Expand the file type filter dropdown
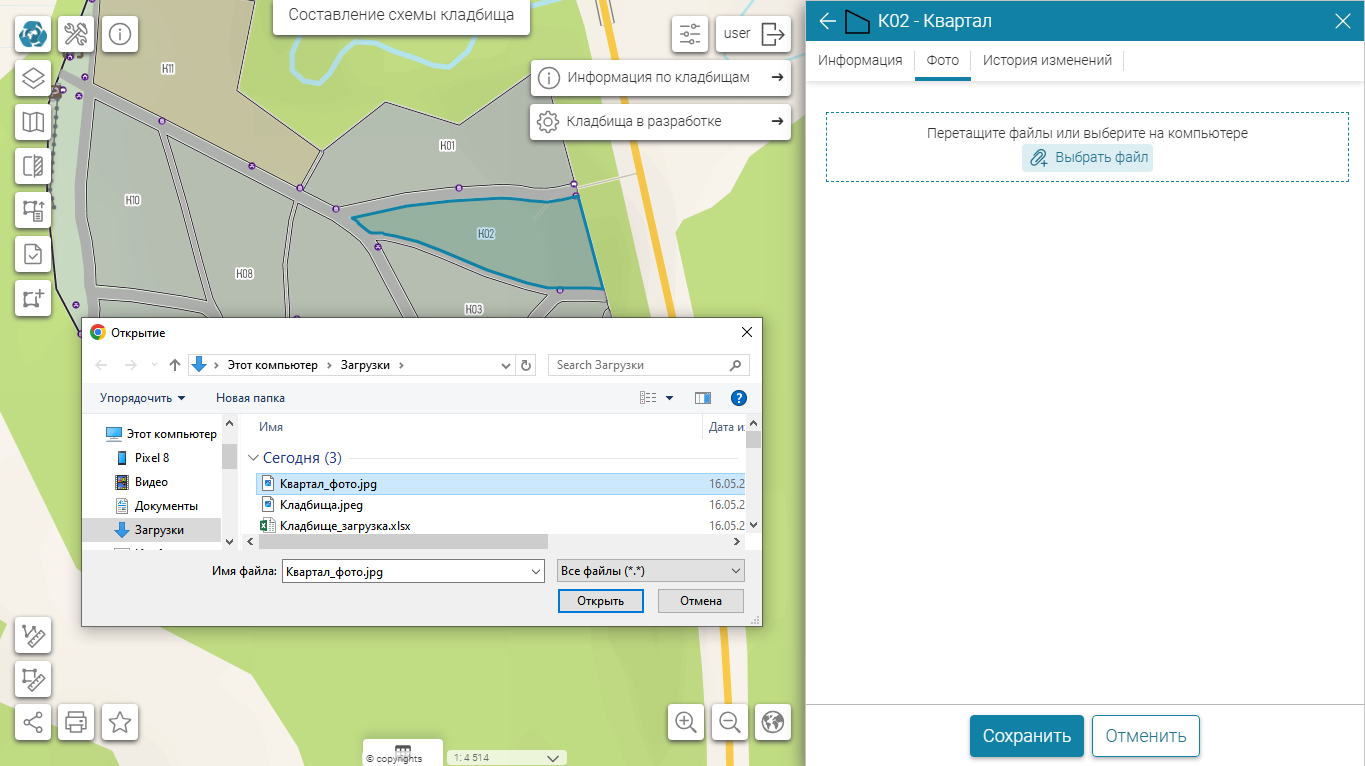1365x766 pixels. pos(650,571)
